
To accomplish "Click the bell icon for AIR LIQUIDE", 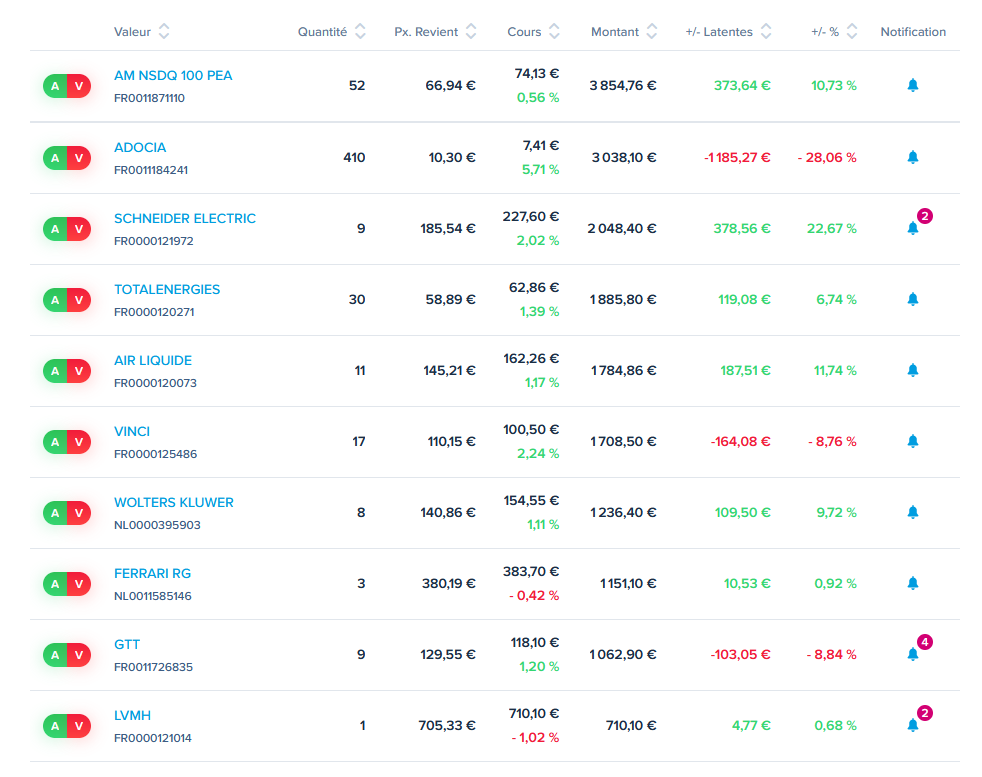I will (912, 370).
